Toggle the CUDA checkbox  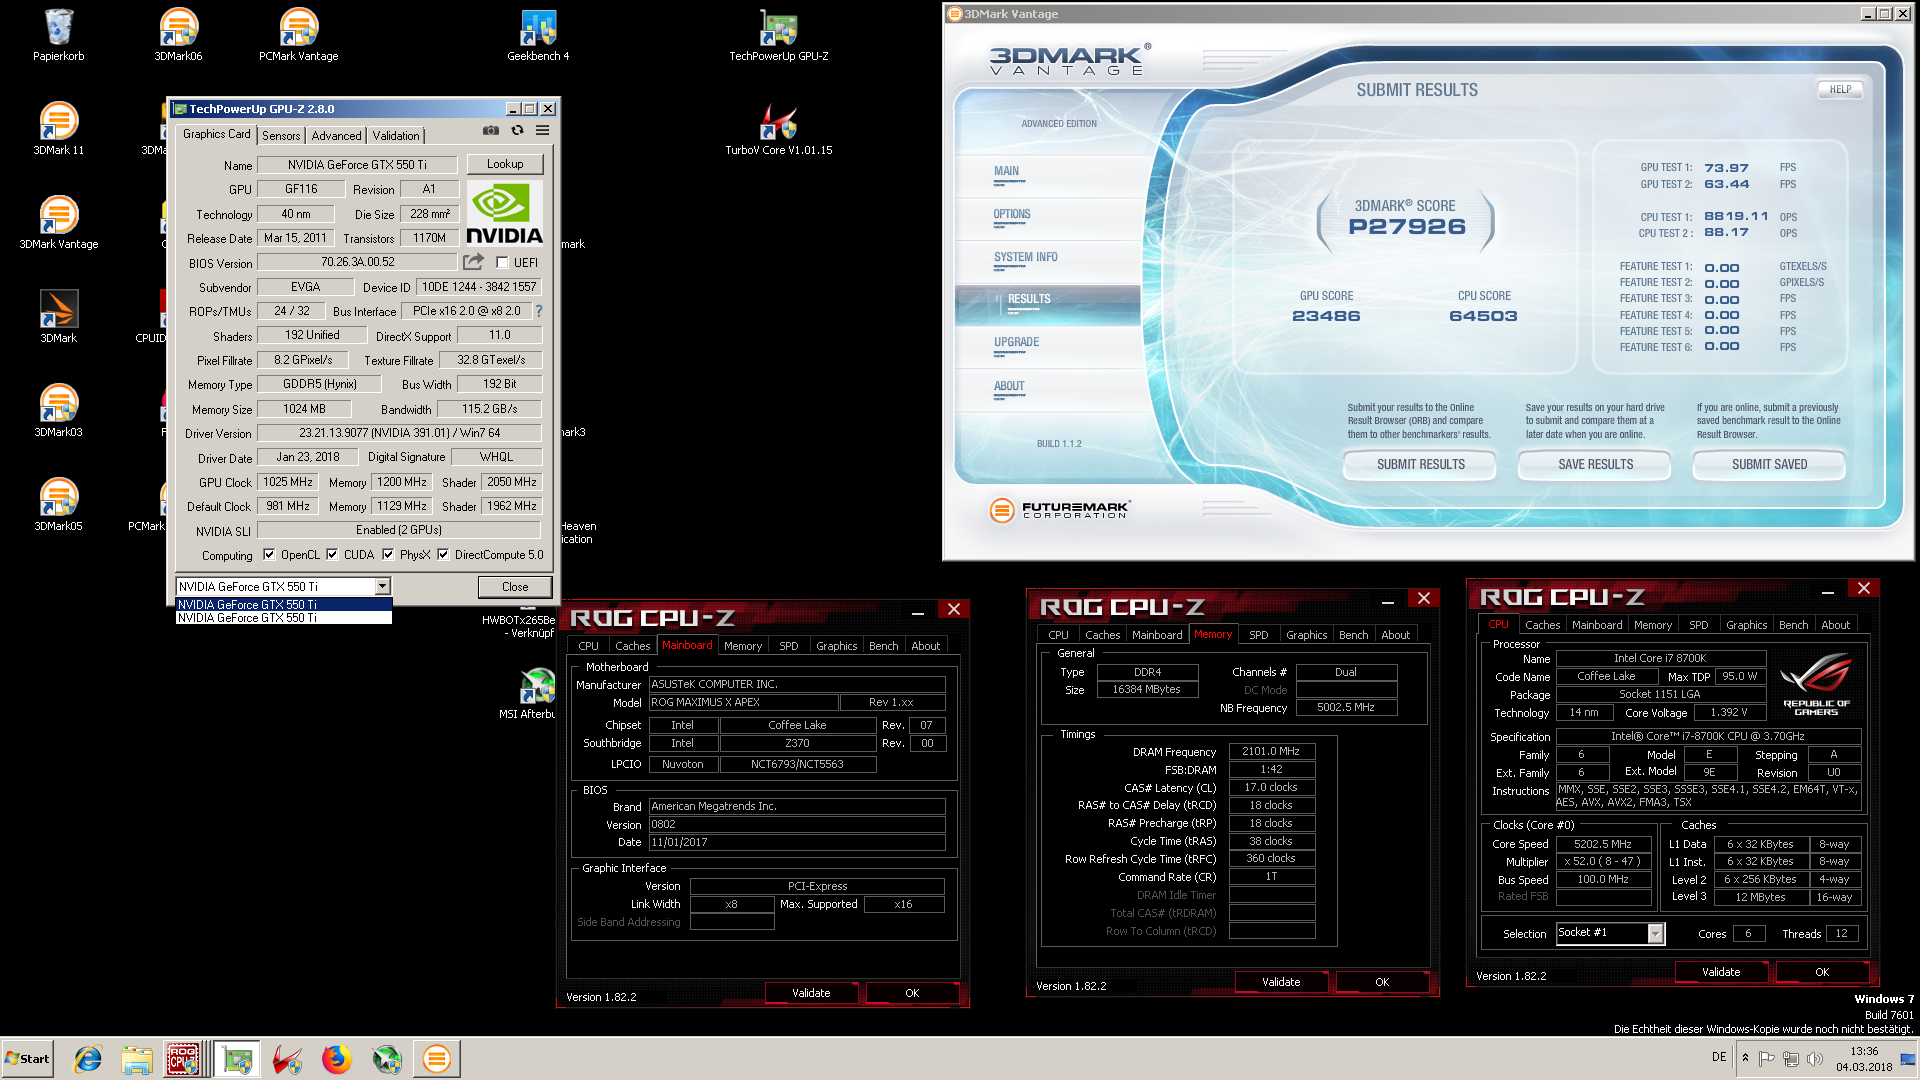(x=332, y=554)
